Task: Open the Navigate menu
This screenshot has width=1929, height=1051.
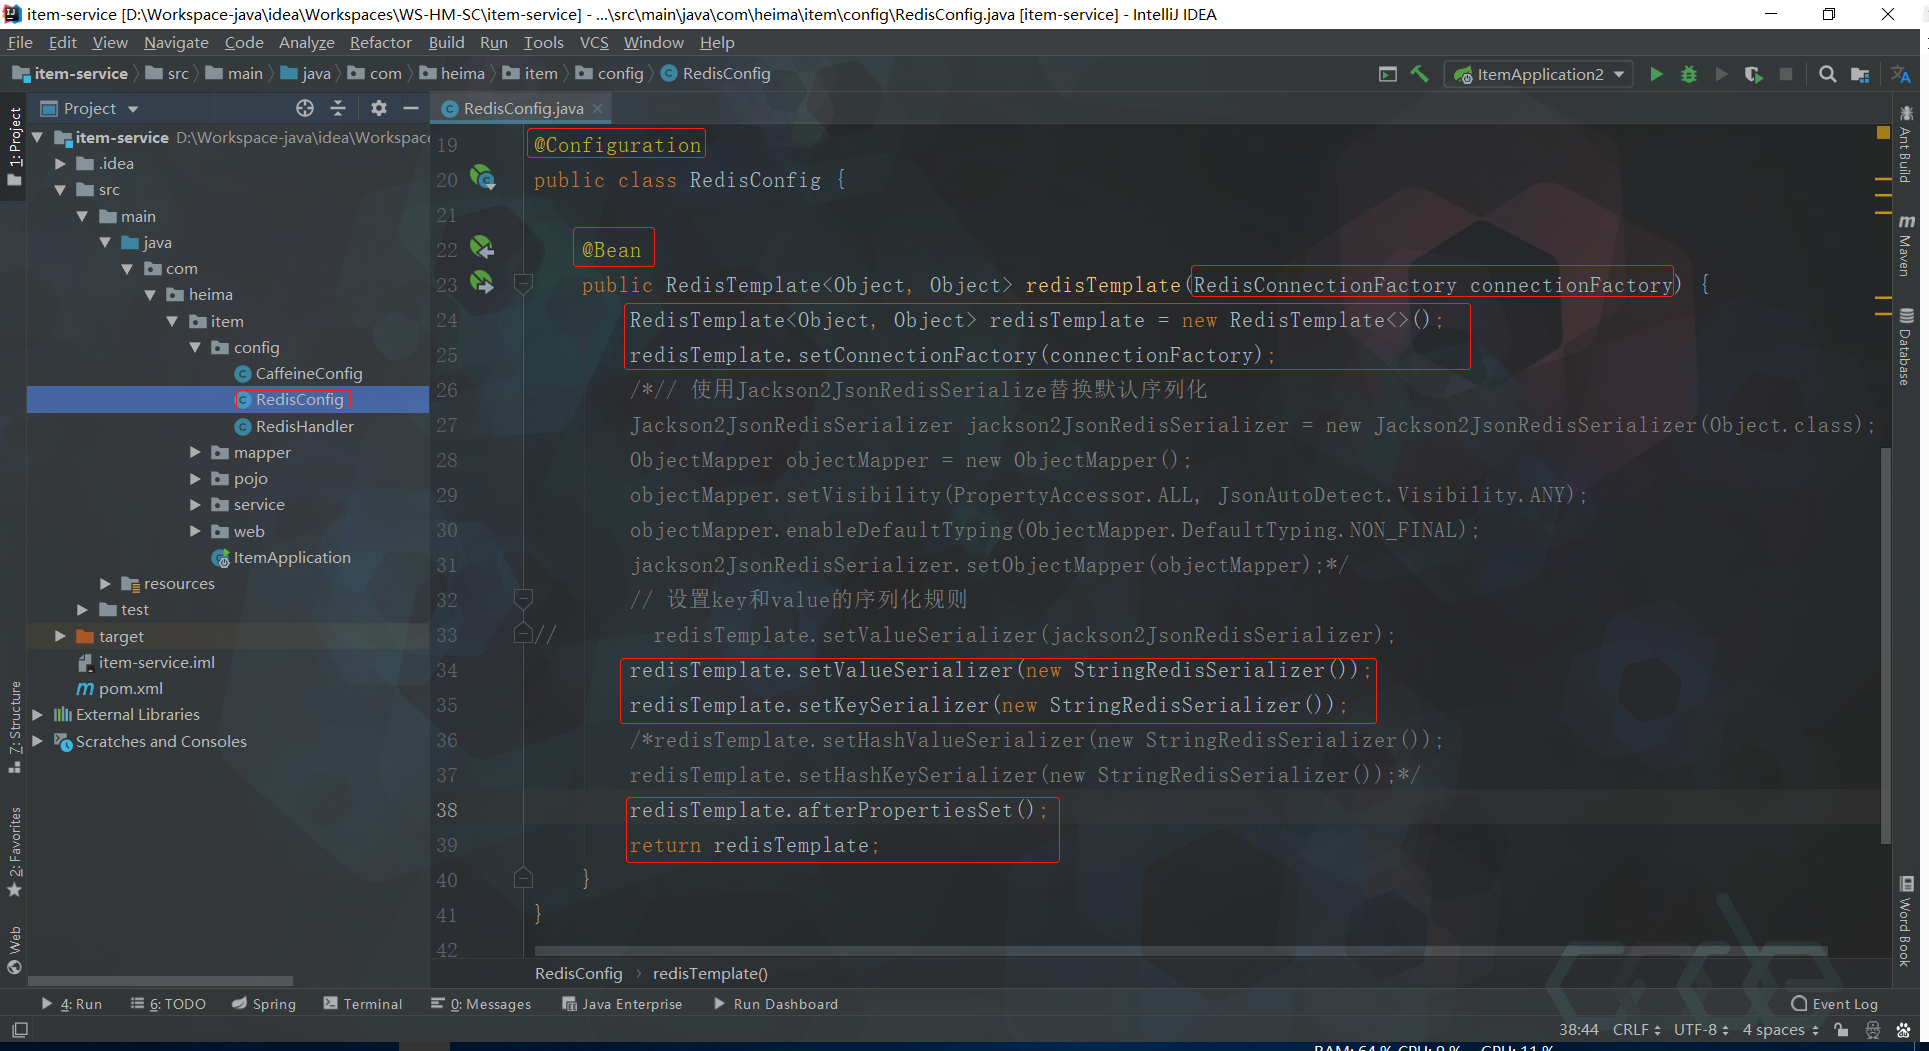Action: pos(176,42)
